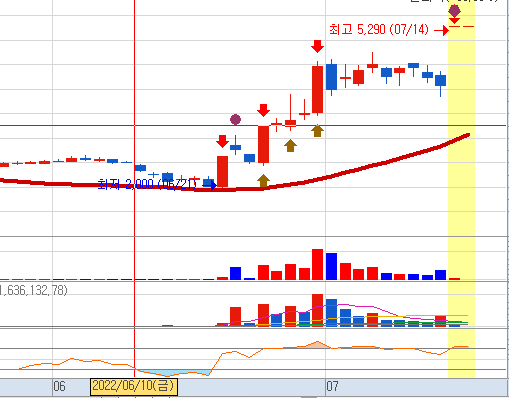Select the 최저 2,000 (06/21) low label
The width and height of the screenshot is (509, 398).
(147, 184)
